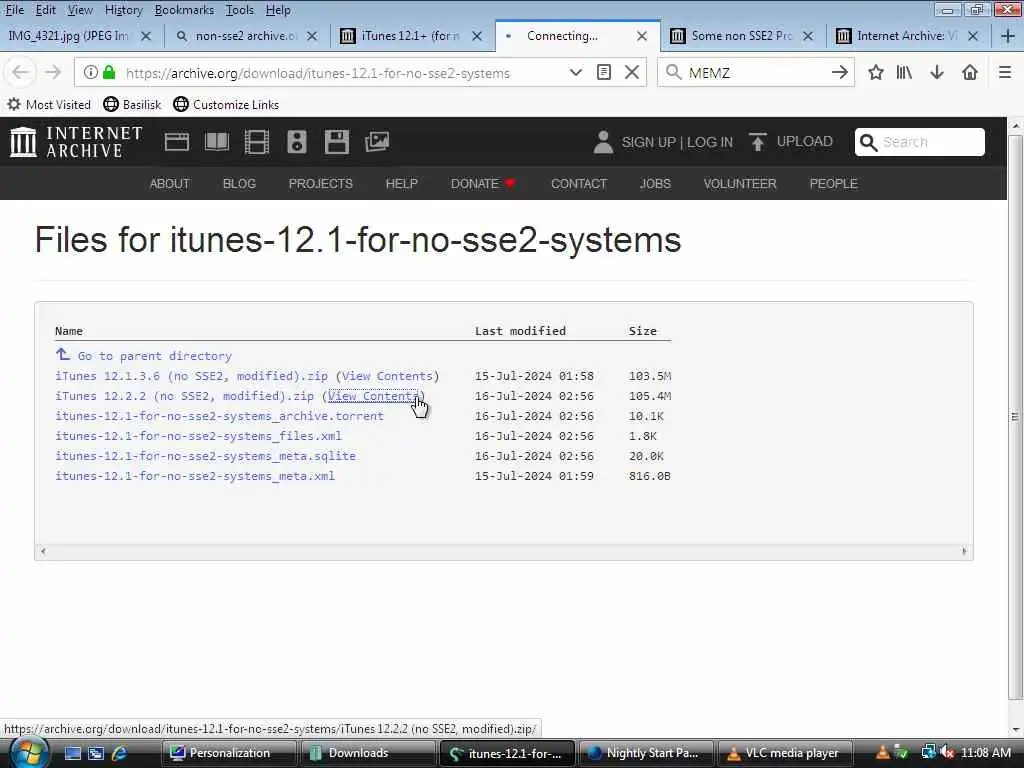Image resolution: width=1024 pixels, height=768 pixels.
Task: Click the browser back arrow
Action: point(20,72)
